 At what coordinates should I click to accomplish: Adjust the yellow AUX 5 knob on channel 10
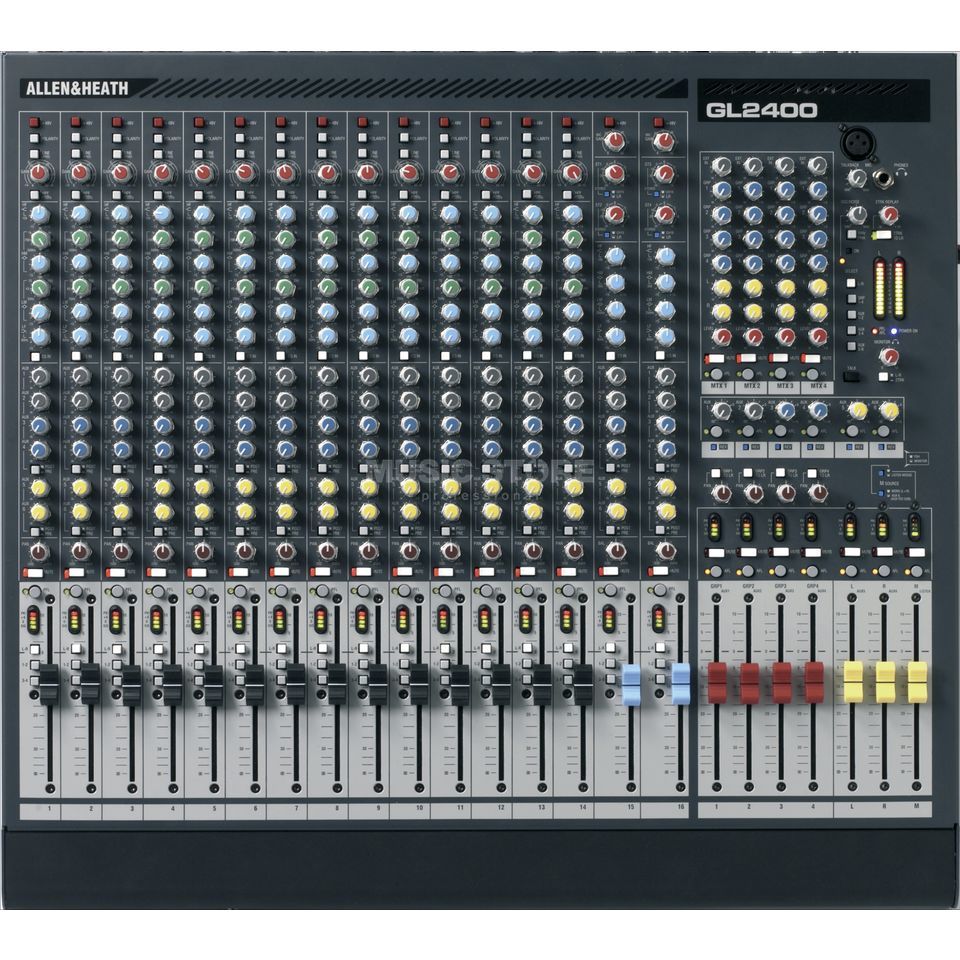pyautogui.click(x=409, y=487)
